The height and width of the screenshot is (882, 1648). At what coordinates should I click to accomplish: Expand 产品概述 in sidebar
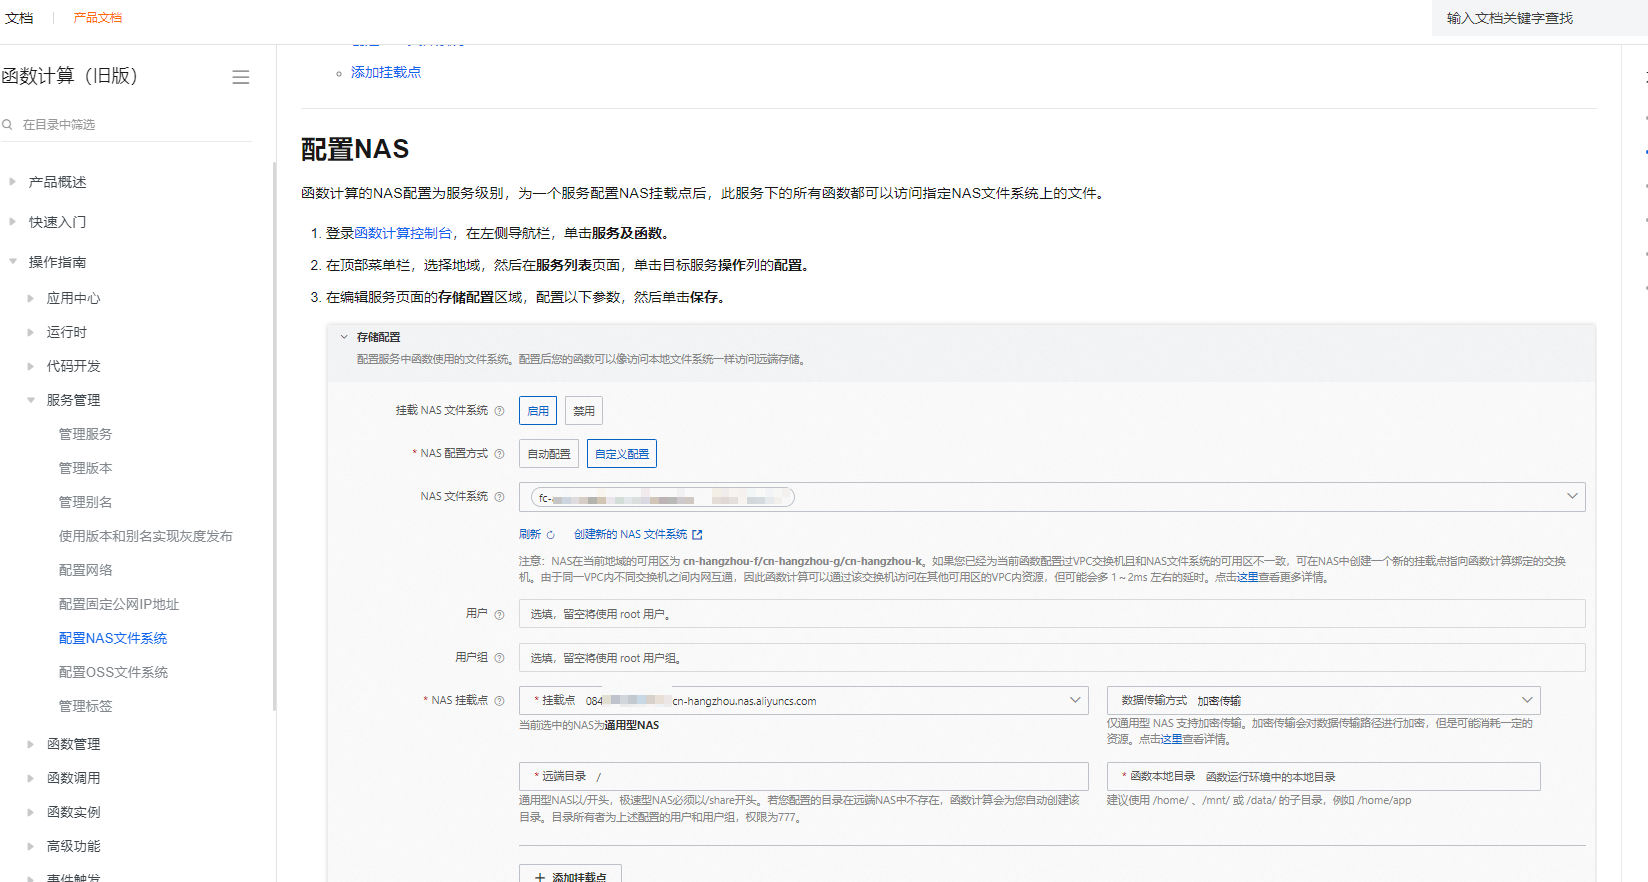tap(12, 182)
